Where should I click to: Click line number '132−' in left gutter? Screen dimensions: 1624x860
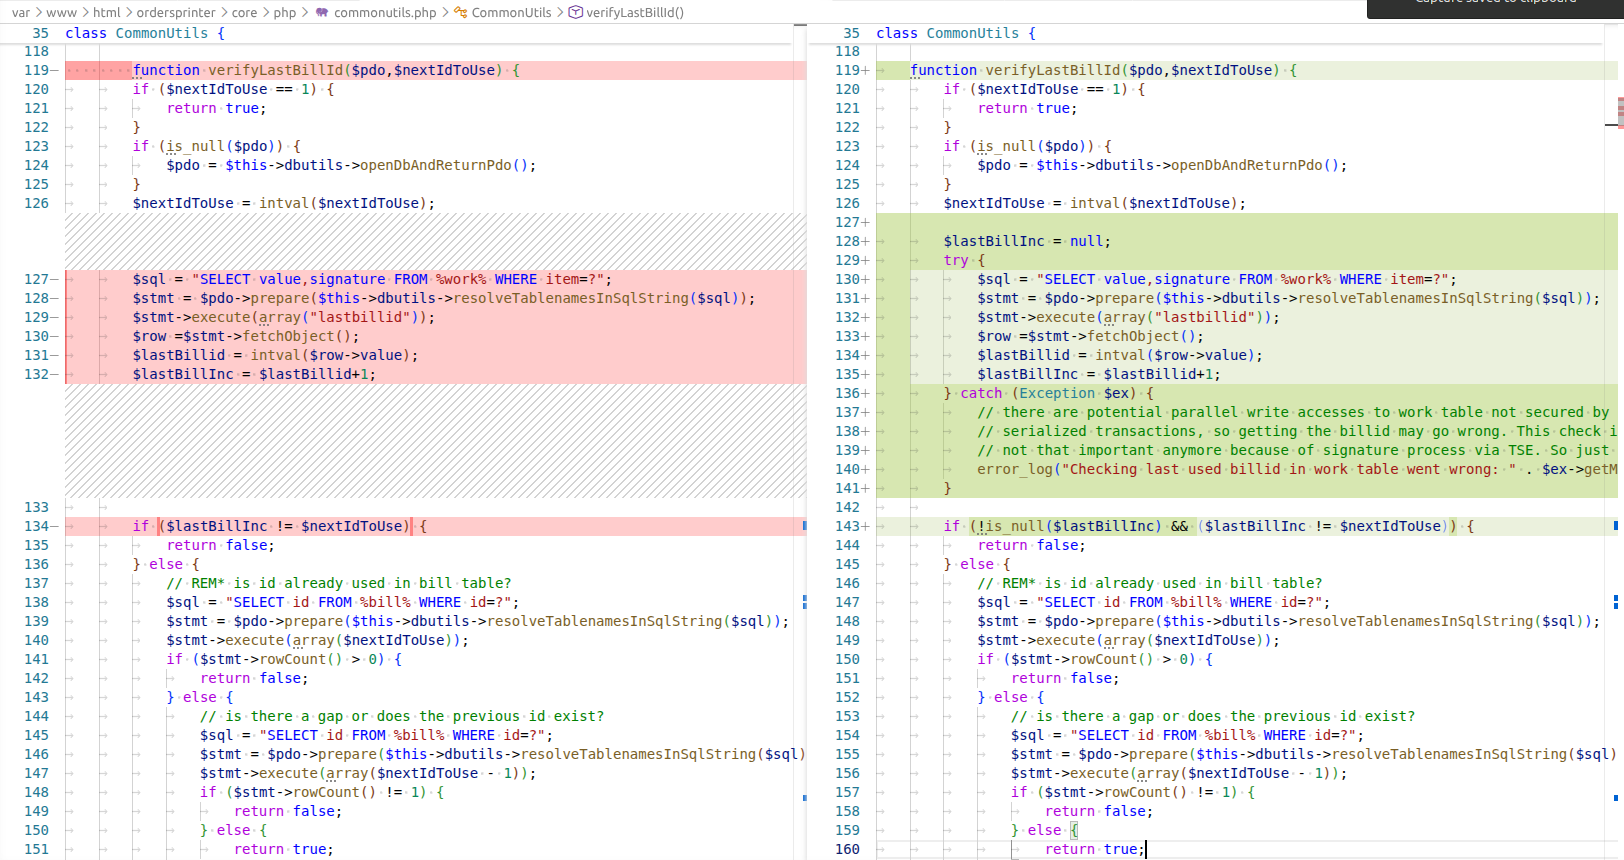(39, 374)
